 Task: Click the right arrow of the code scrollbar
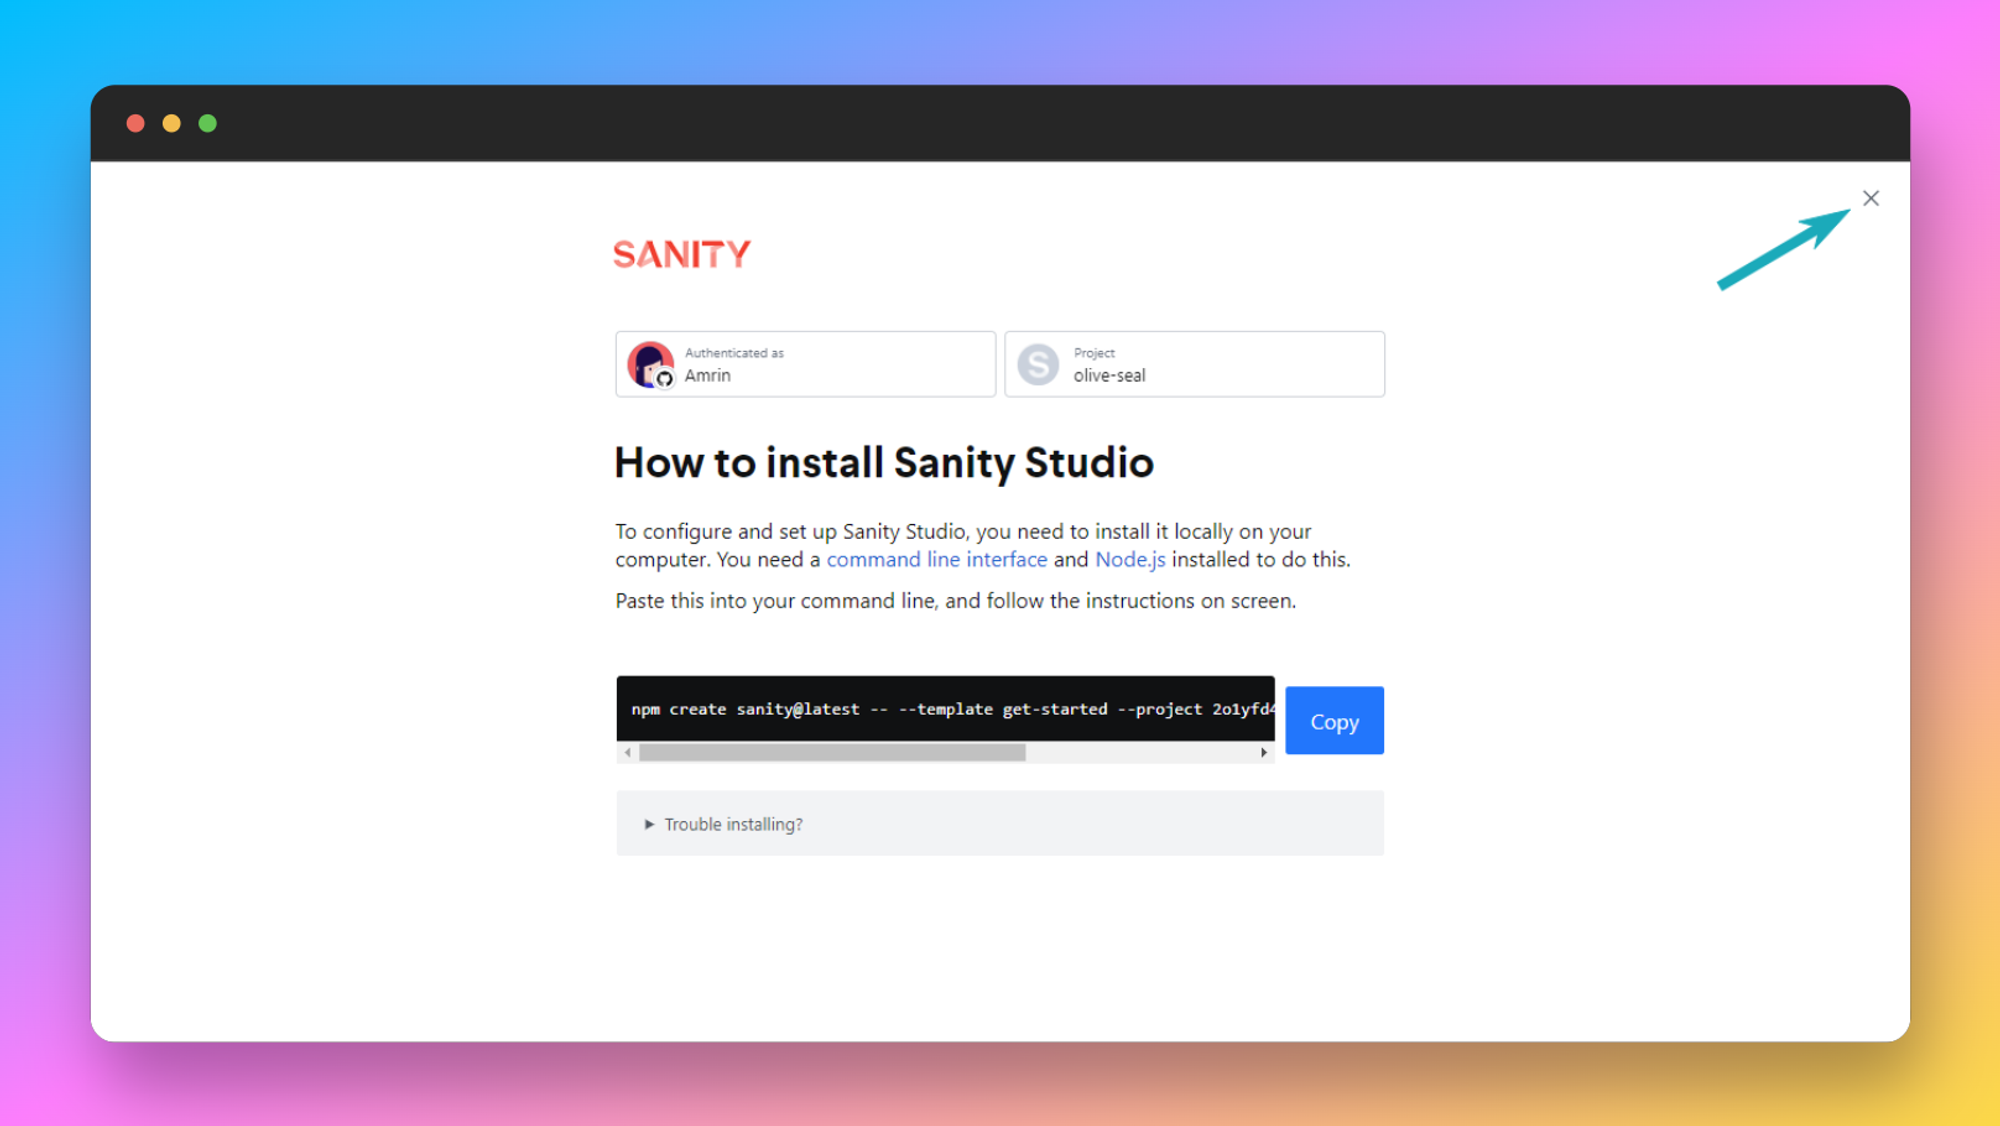click(1262, 752)
